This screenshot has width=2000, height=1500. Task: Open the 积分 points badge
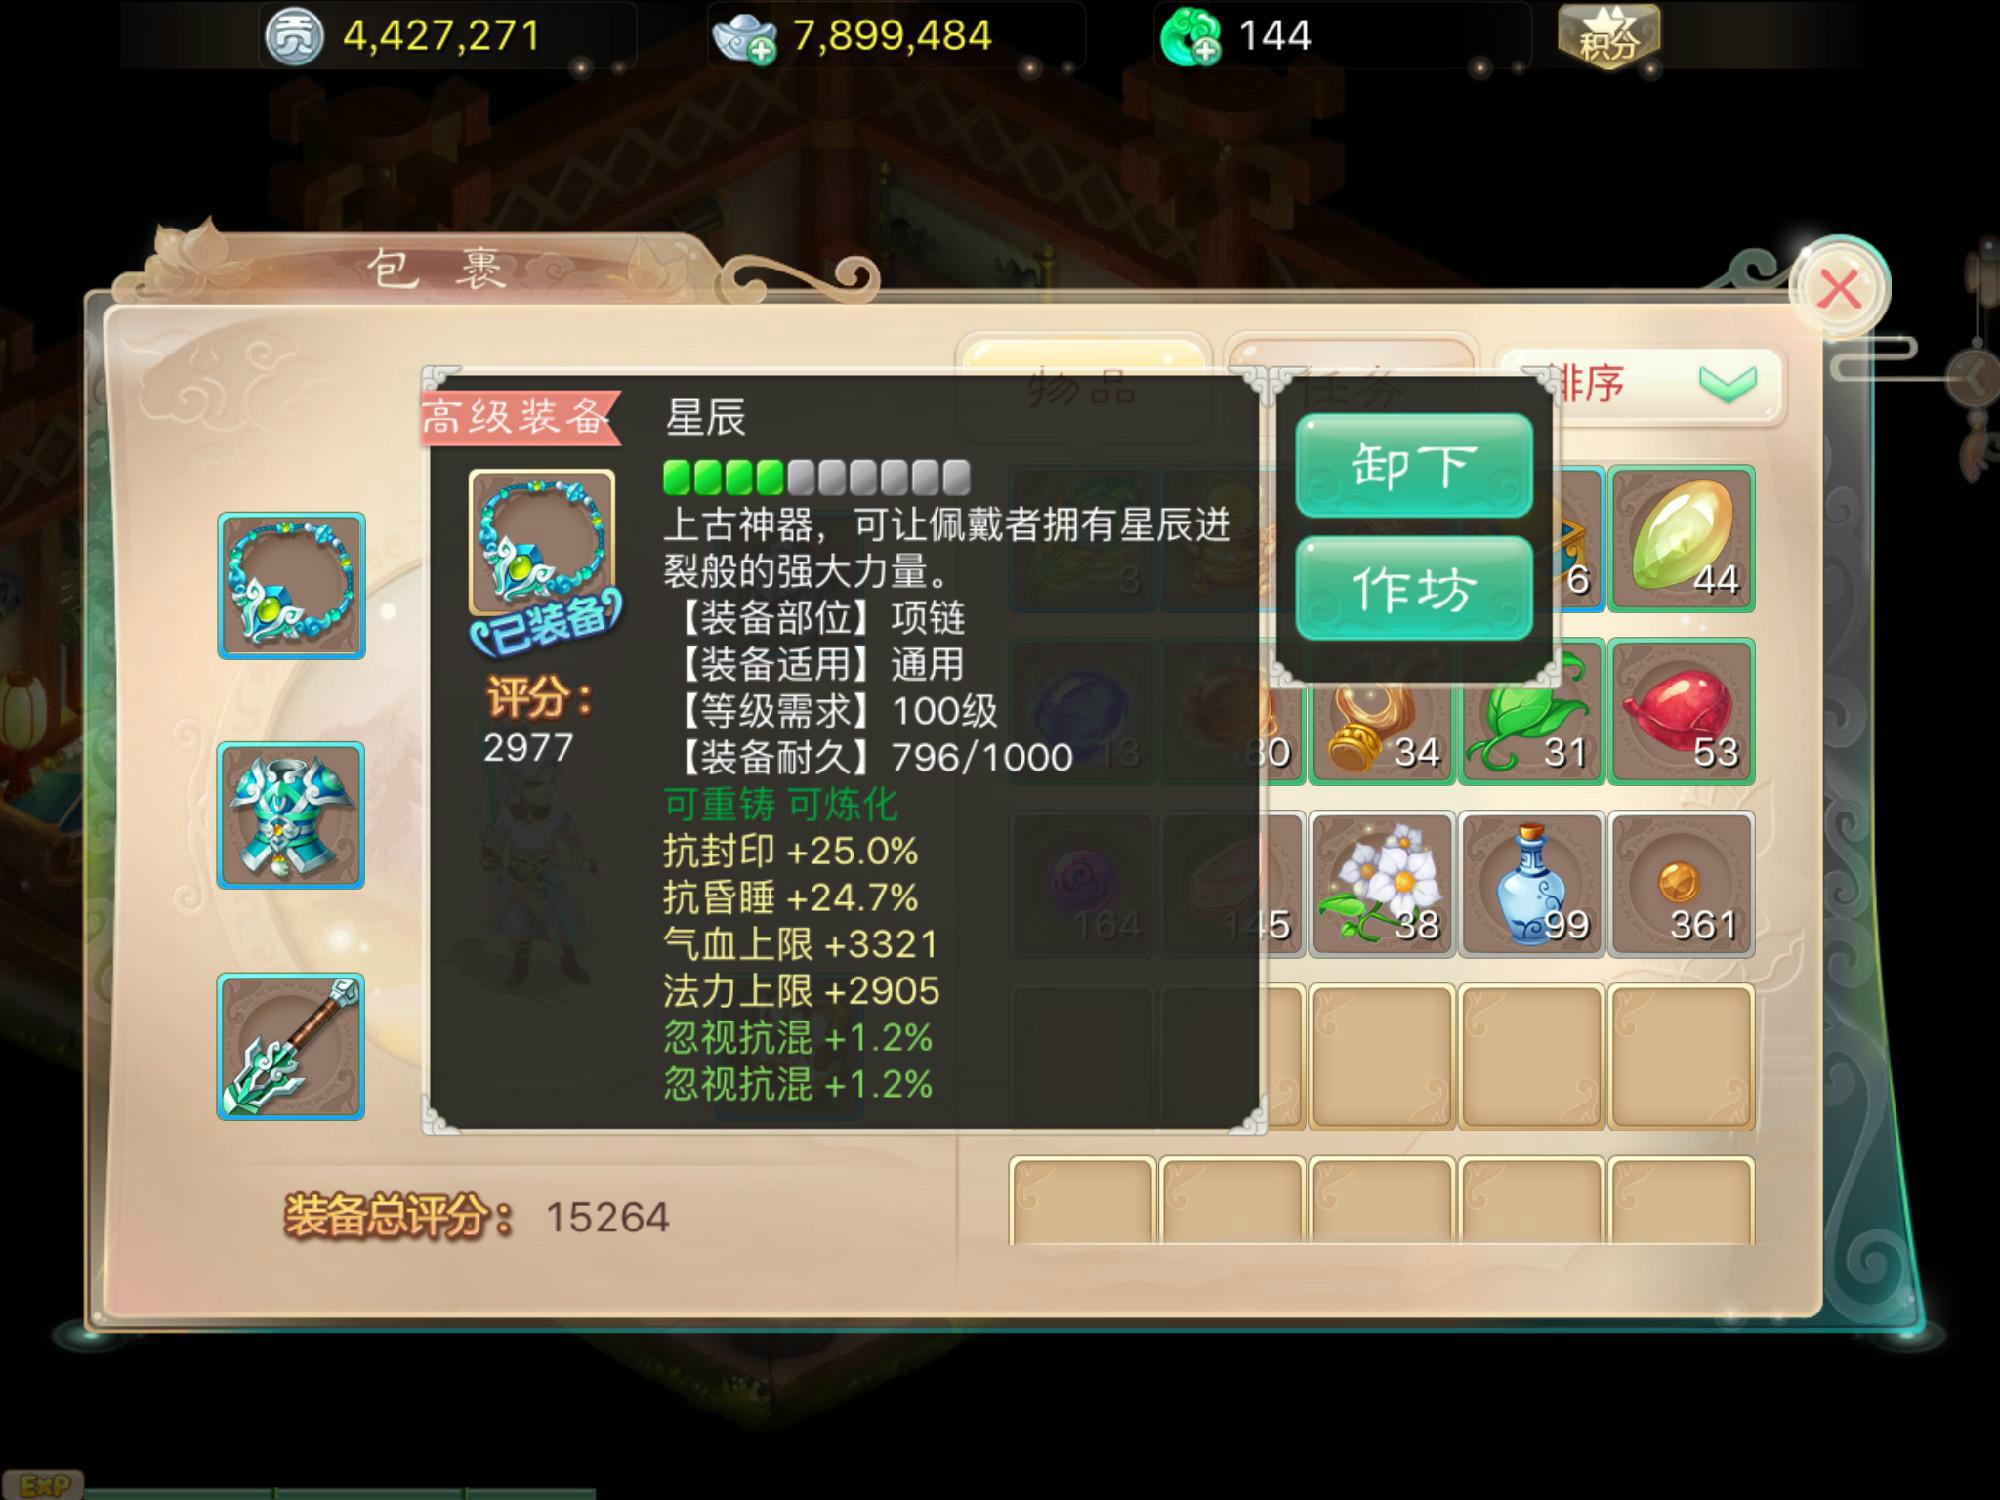(1607, 36)
